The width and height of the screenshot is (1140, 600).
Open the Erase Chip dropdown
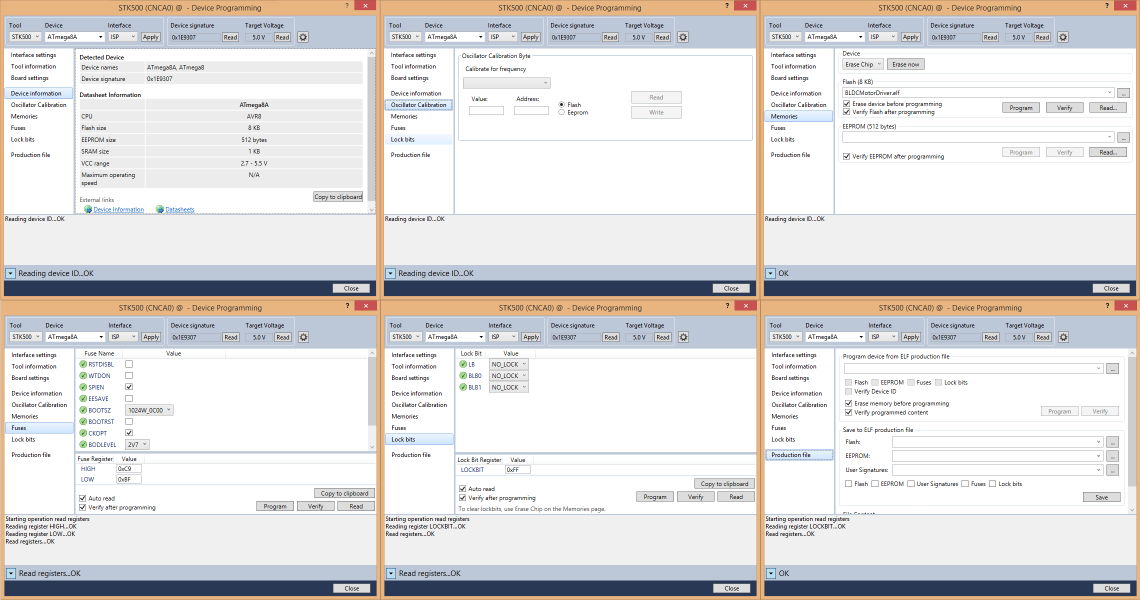862,64
